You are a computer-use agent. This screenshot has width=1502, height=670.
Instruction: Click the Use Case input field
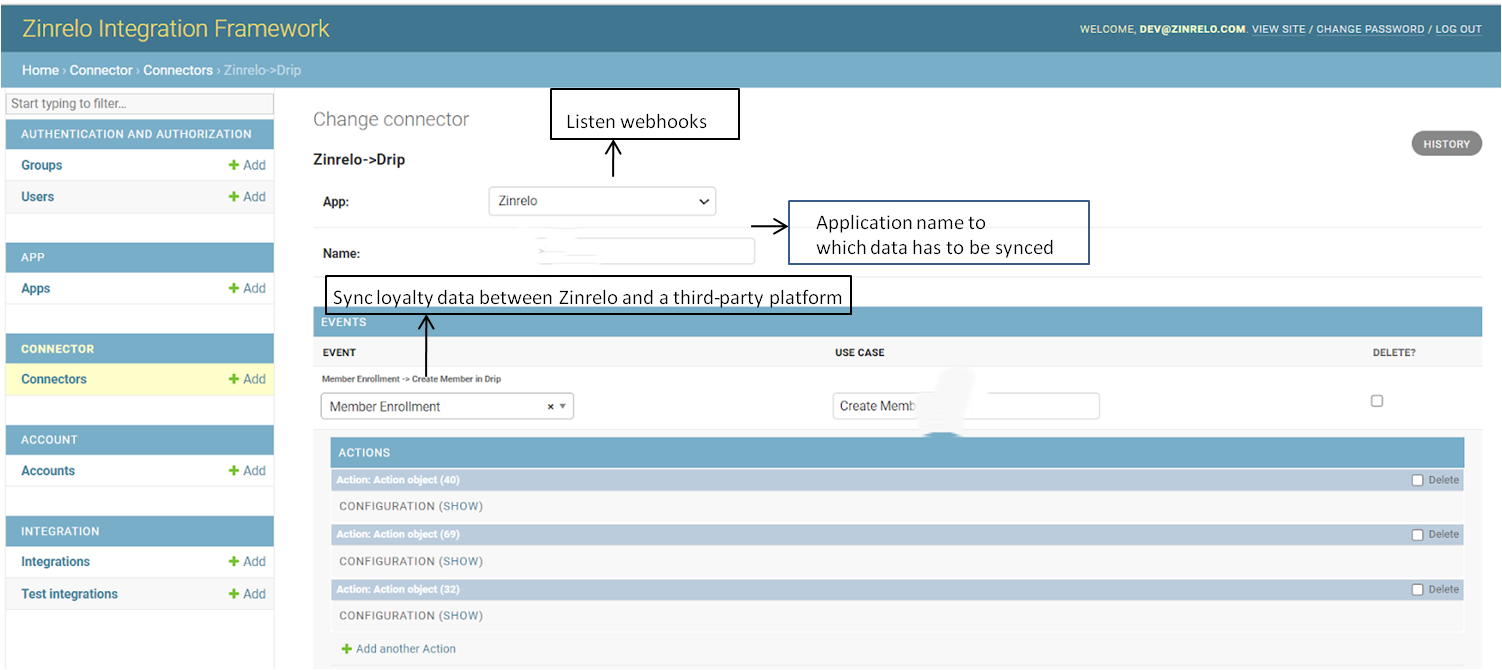[966, 406]
